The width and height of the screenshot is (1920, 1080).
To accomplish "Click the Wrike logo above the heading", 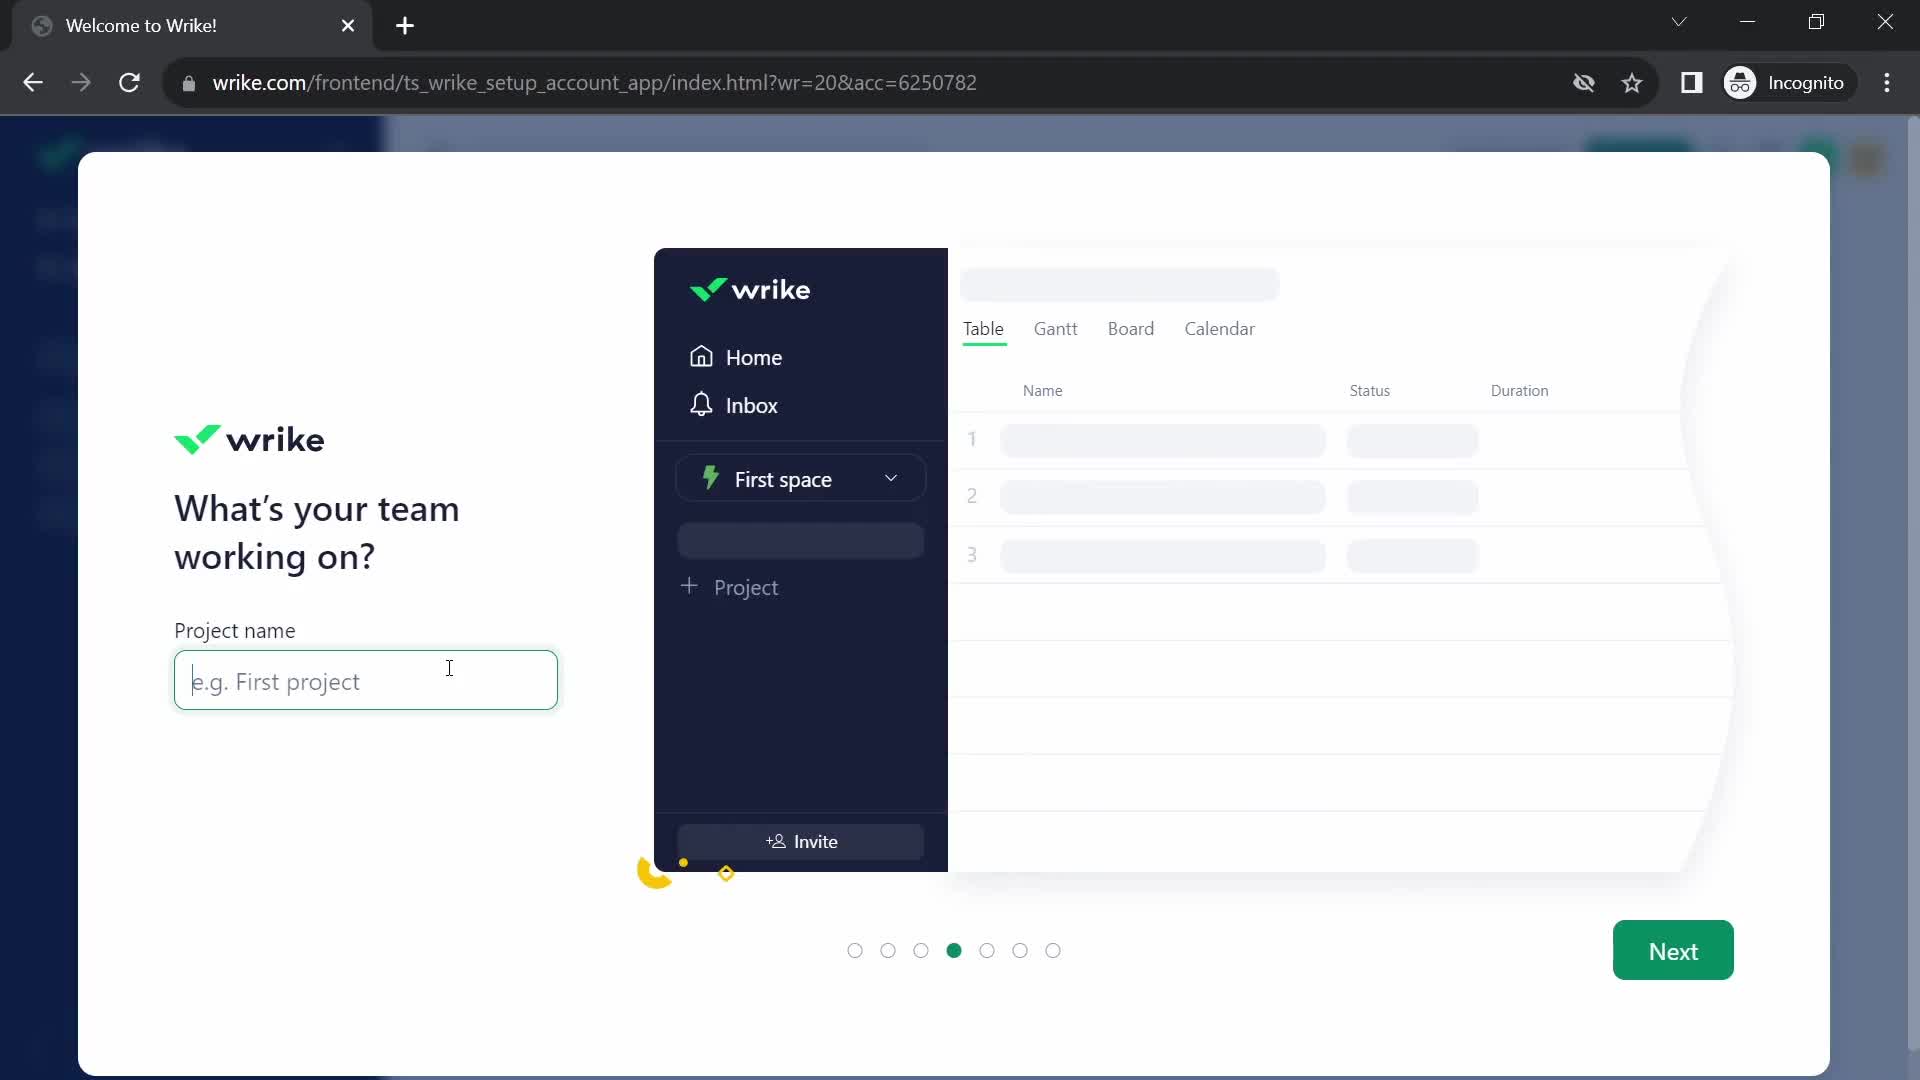I will coord(249,440).
